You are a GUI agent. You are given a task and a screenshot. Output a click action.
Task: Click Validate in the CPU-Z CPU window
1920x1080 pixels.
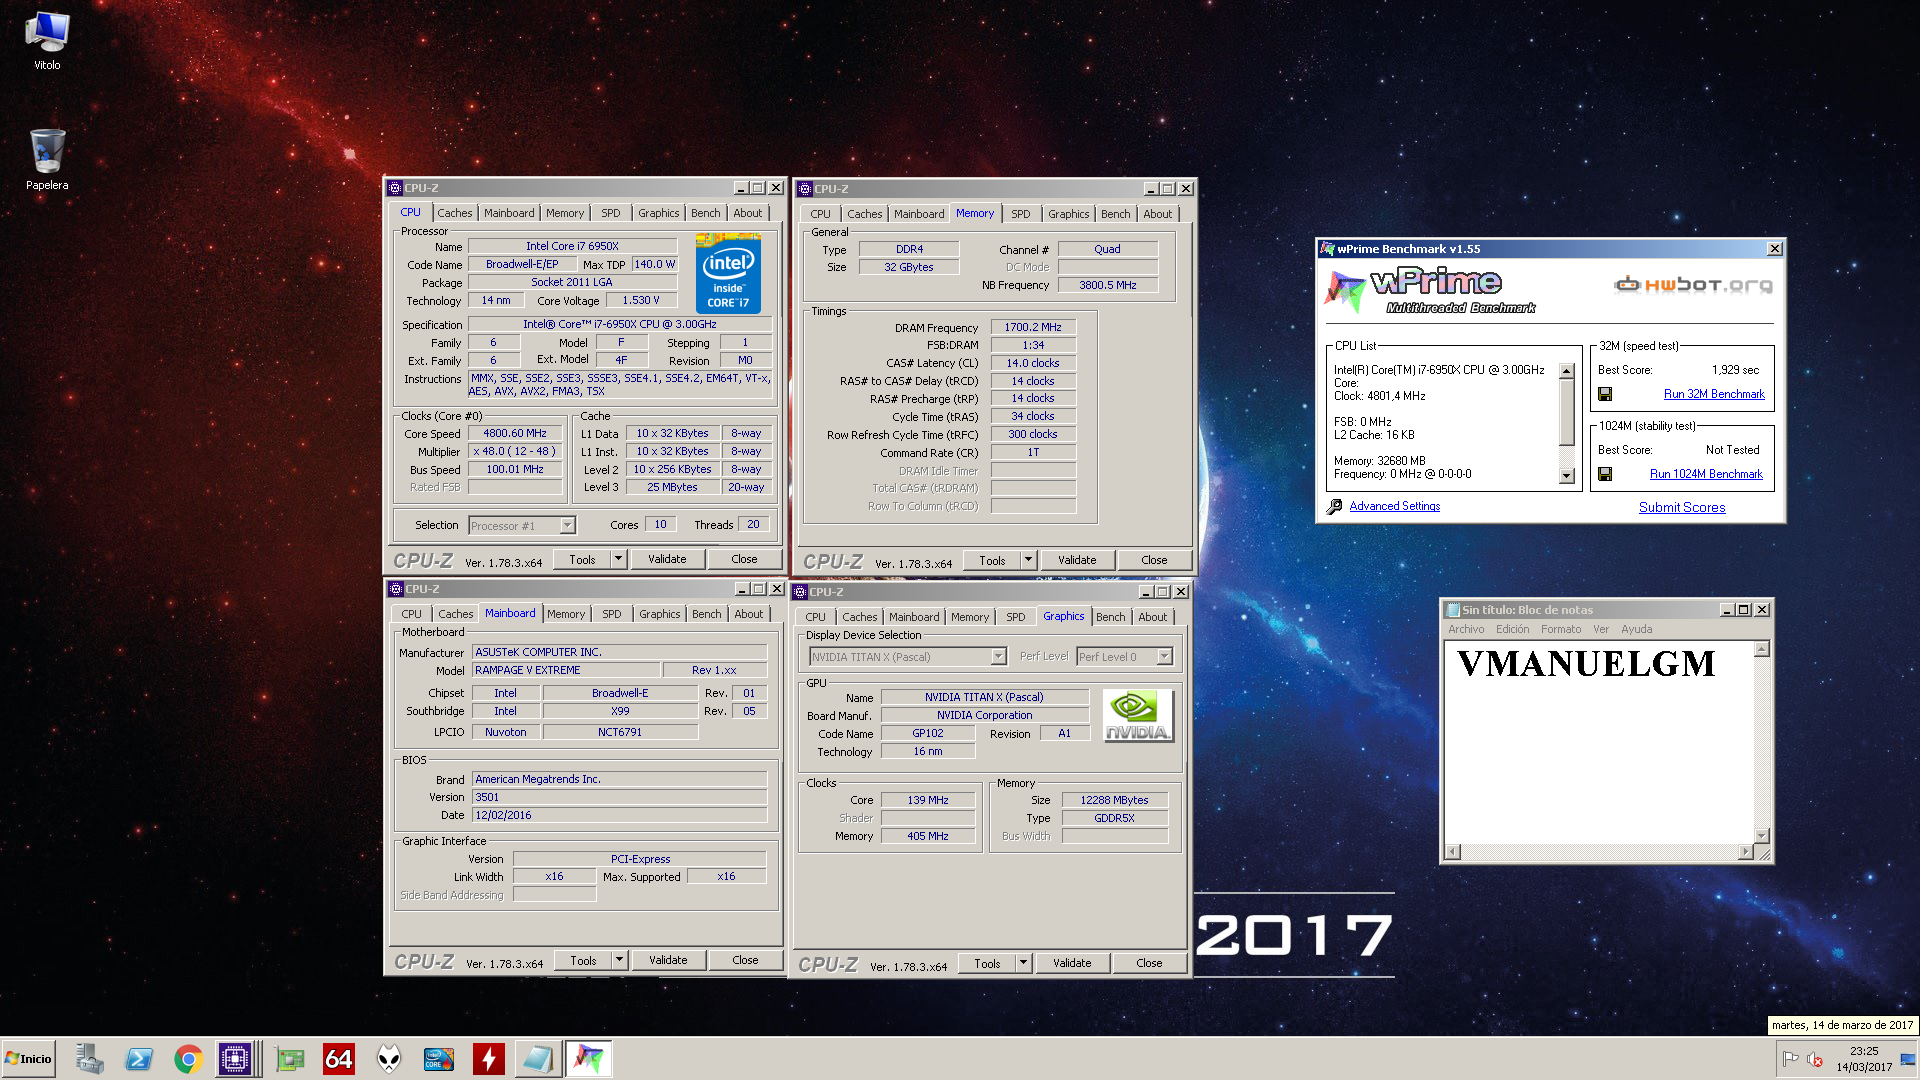pyautogui.click(x=667, y=559)
